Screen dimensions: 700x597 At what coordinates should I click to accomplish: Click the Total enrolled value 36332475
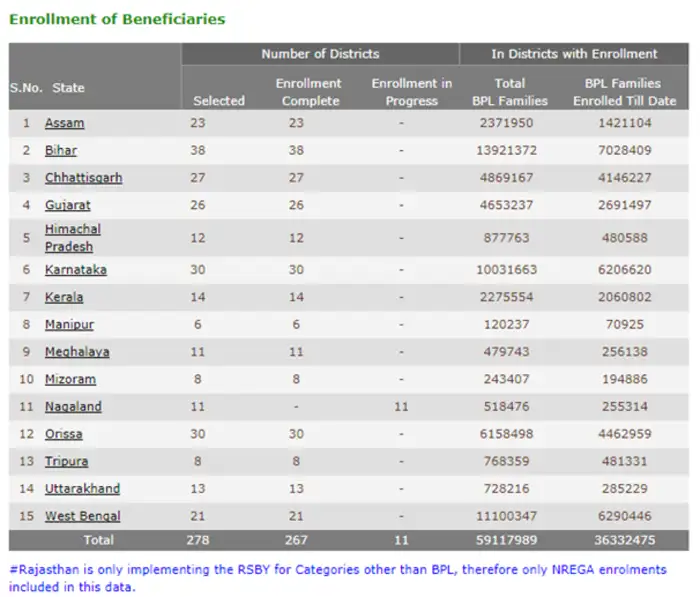[x=624, y=540]
